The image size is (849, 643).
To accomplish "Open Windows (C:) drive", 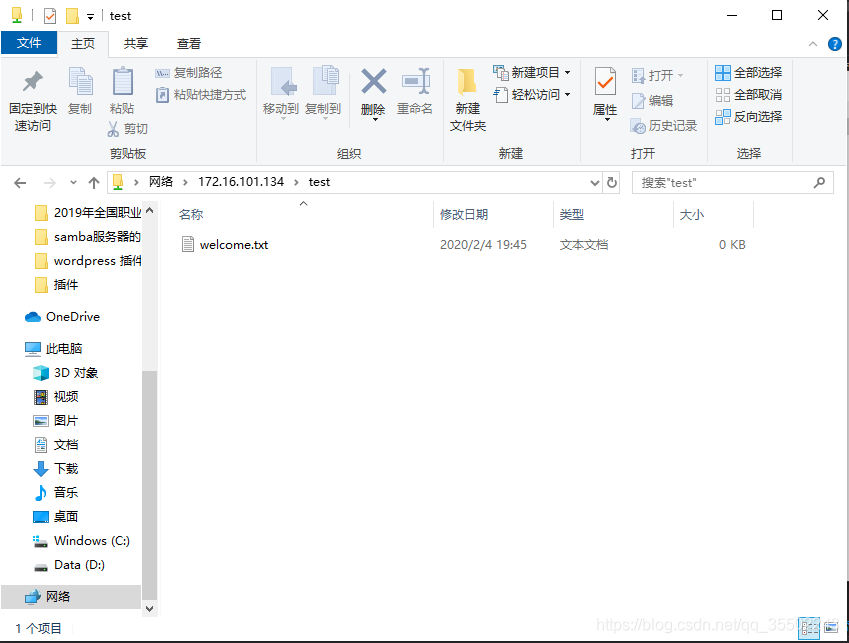I will click(81, 541).
